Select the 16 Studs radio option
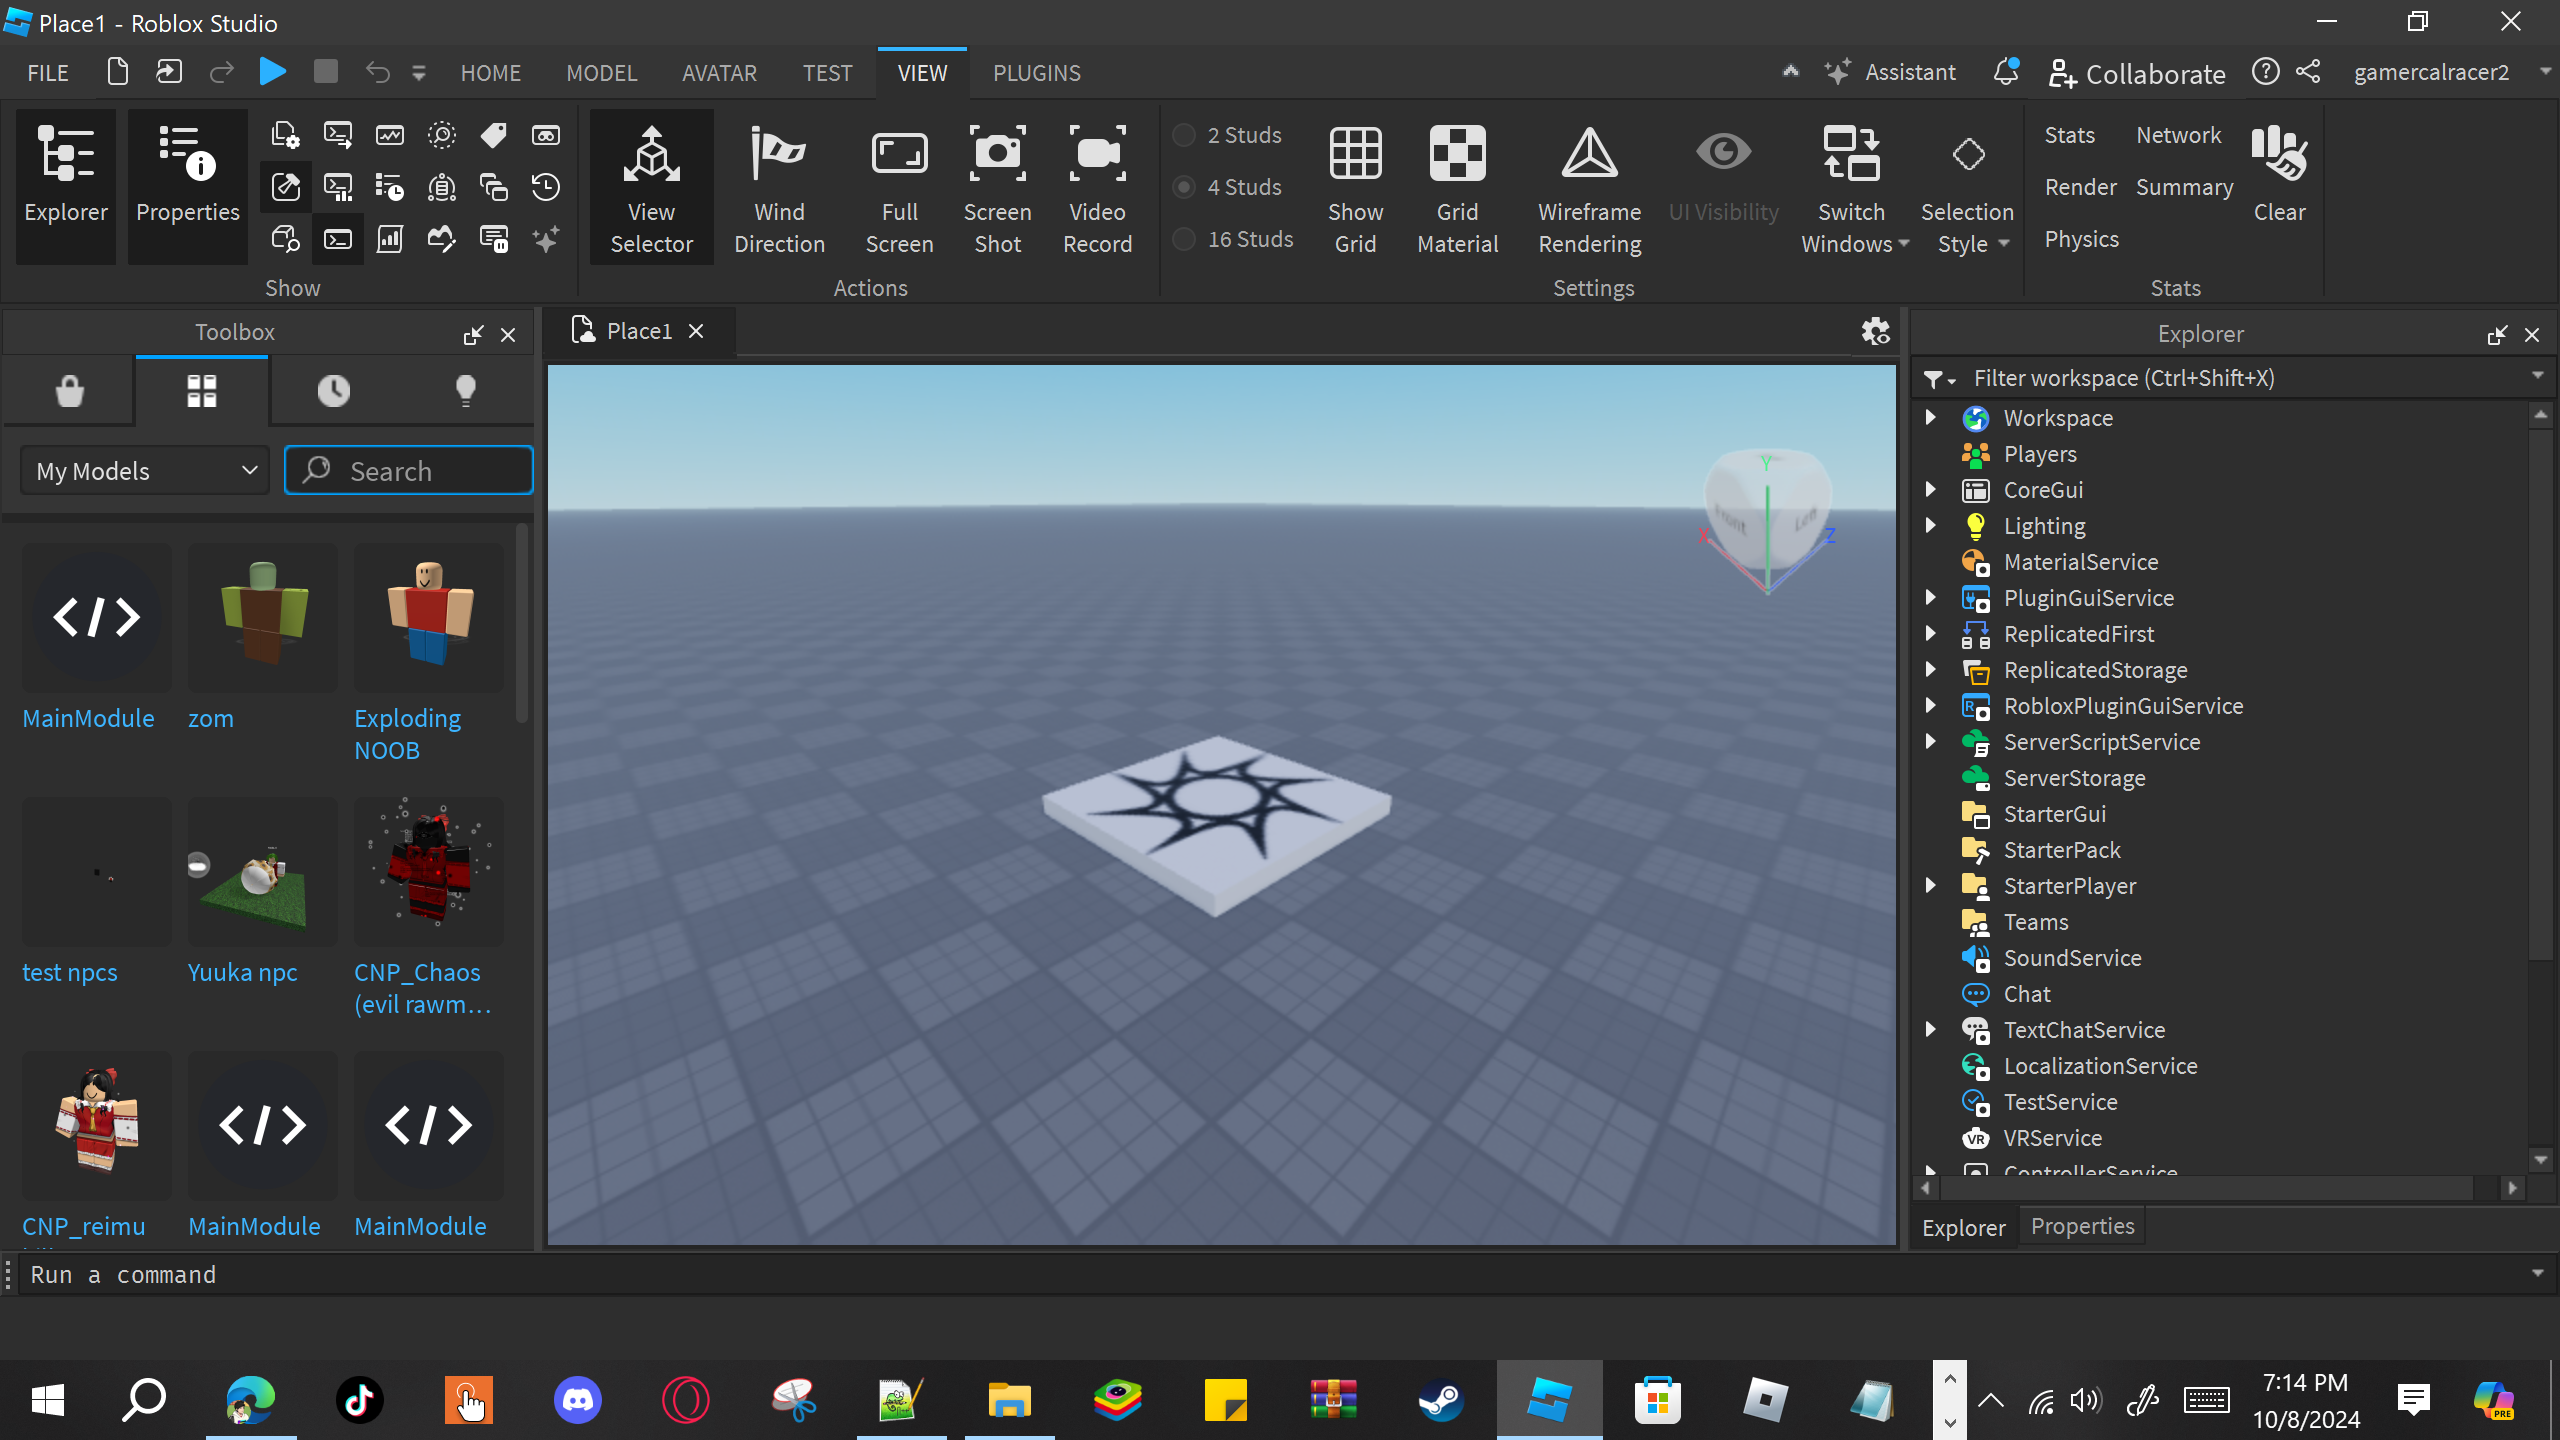2560x1440 pixels. (1184, 239)
